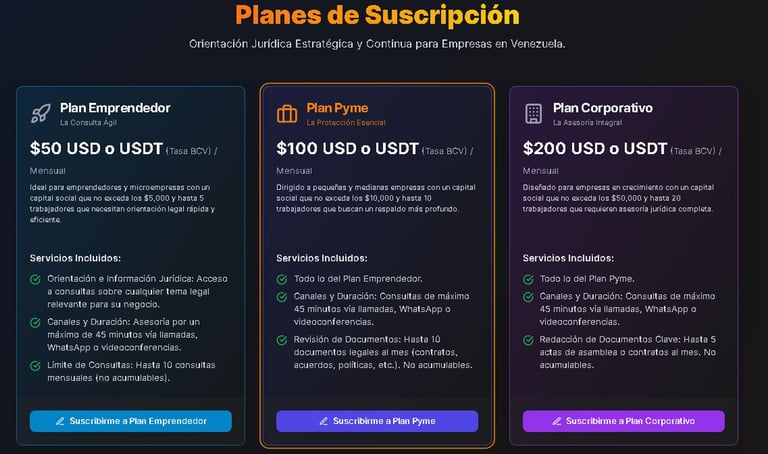This screenshot has width=768, height=454.
Task: Subscribe to Plan Emprendedor
Action: point(131,421)
